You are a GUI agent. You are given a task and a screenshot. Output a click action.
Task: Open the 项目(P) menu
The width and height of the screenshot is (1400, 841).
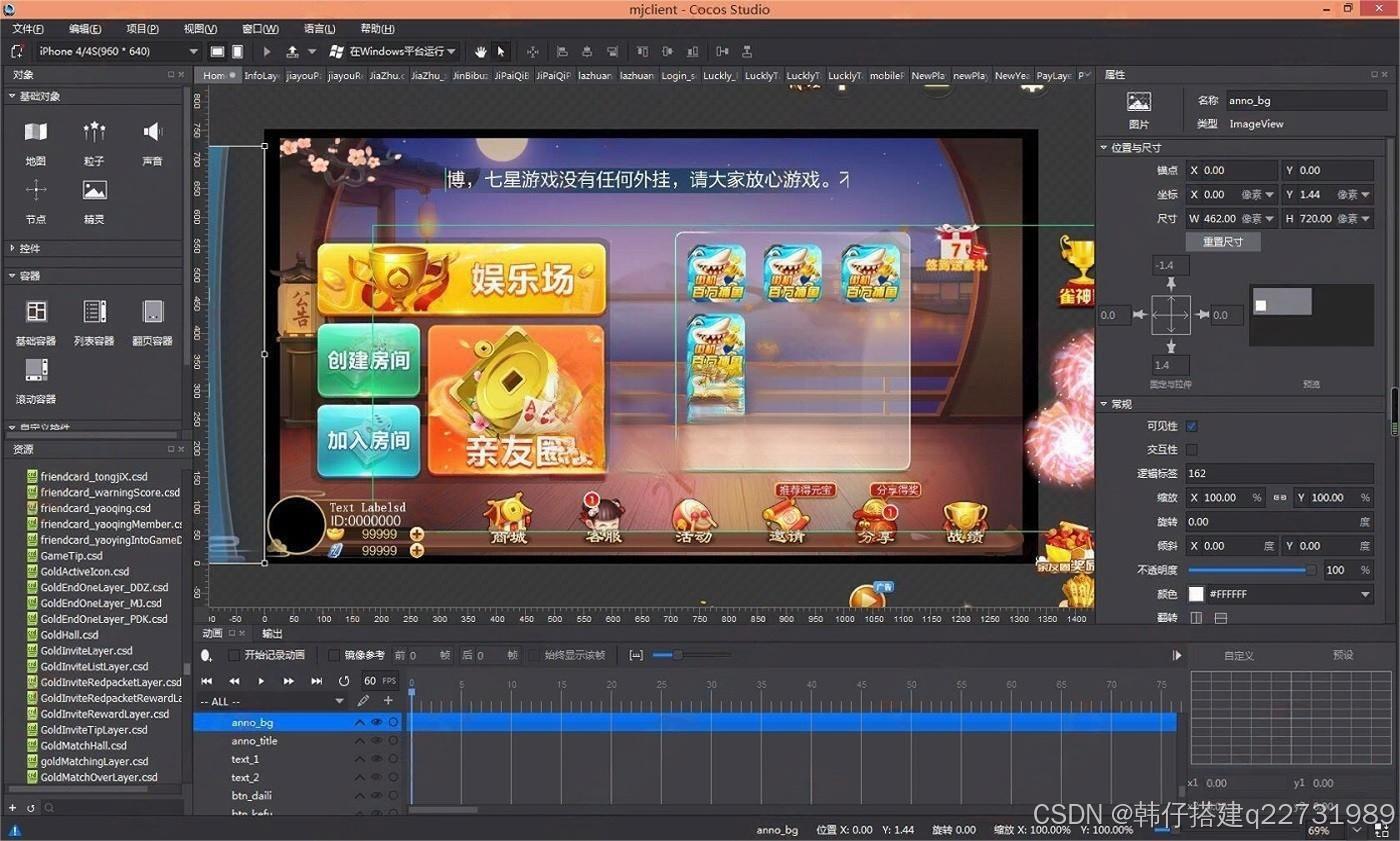[142, 29]
